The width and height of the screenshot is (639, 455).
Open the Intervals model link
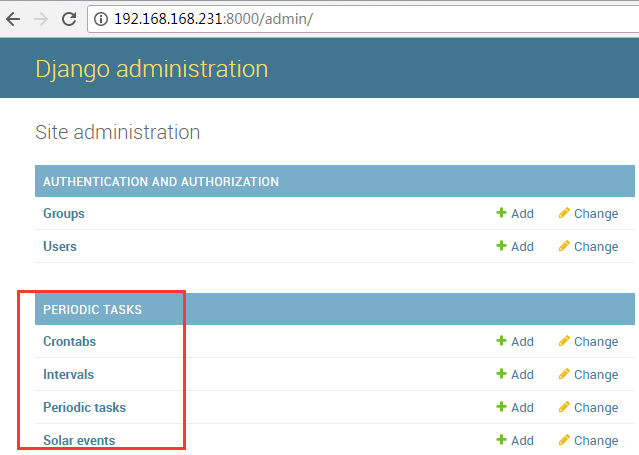[x=68, y=375]
